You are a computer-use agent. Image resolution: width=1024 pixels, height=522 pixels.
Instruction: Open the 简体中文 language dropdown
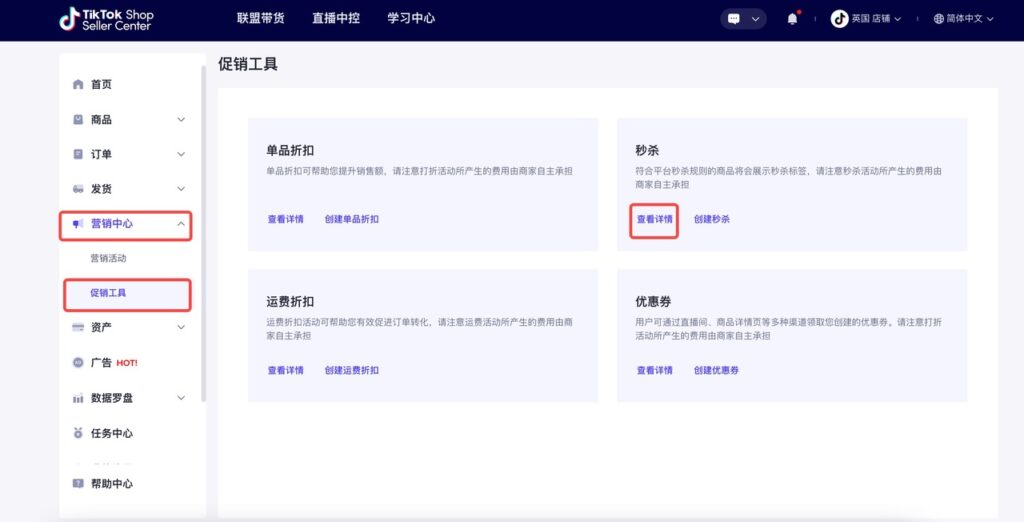click(970, 19)
